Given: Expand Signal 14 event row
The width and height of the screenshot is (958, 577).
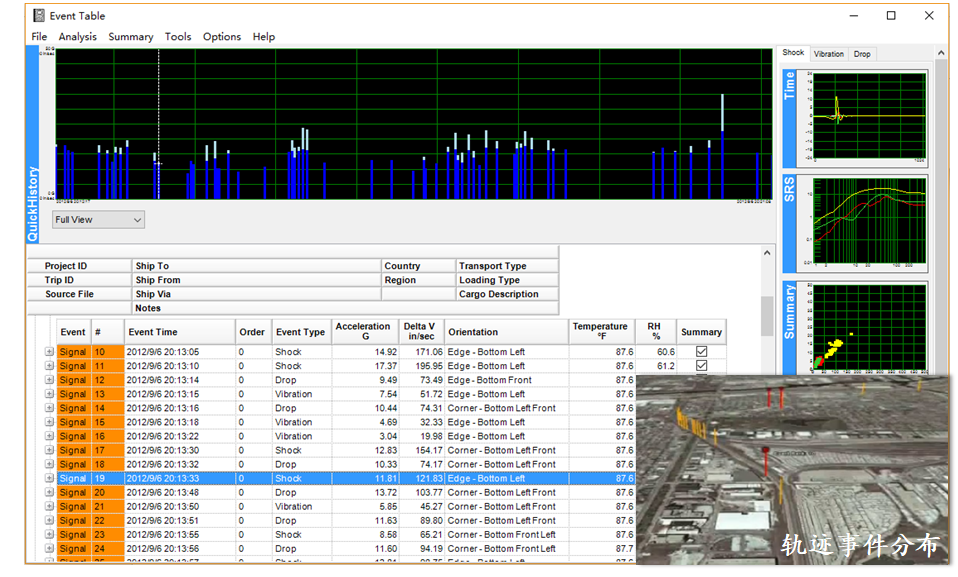Looking at the screenshot, I should tap(49, 408).
